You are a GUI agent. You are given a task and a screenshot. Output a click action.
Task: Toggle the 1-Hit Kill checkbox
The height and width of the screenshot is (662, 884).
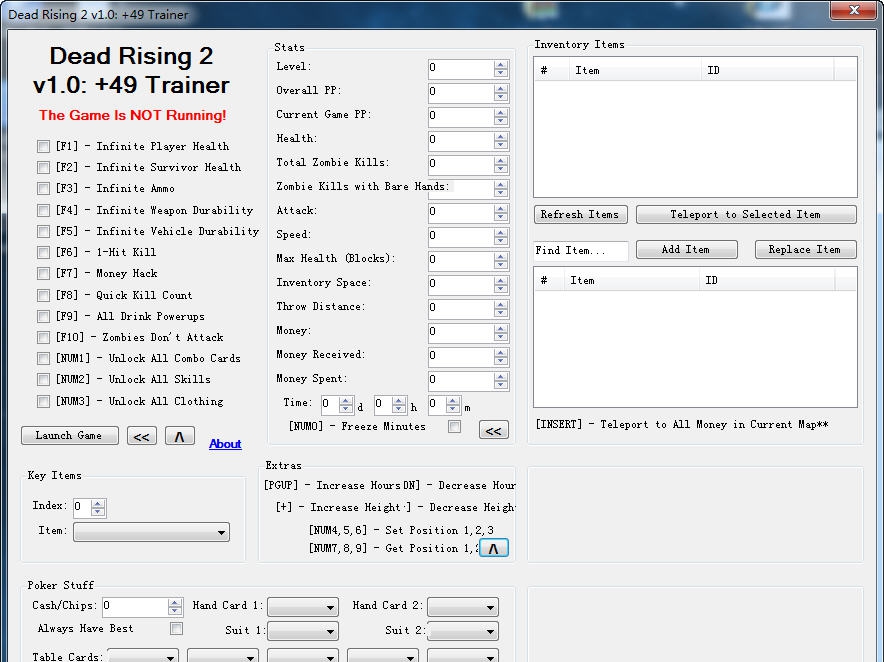(x=43, y=253)
